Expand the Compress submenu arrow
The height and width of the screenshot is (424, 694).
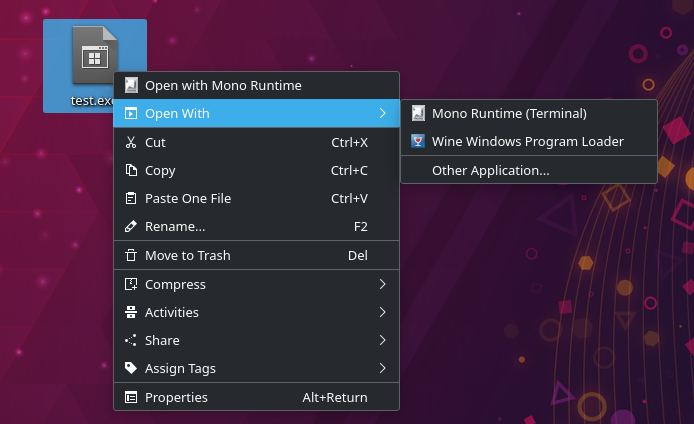click(x=383, y=284)
